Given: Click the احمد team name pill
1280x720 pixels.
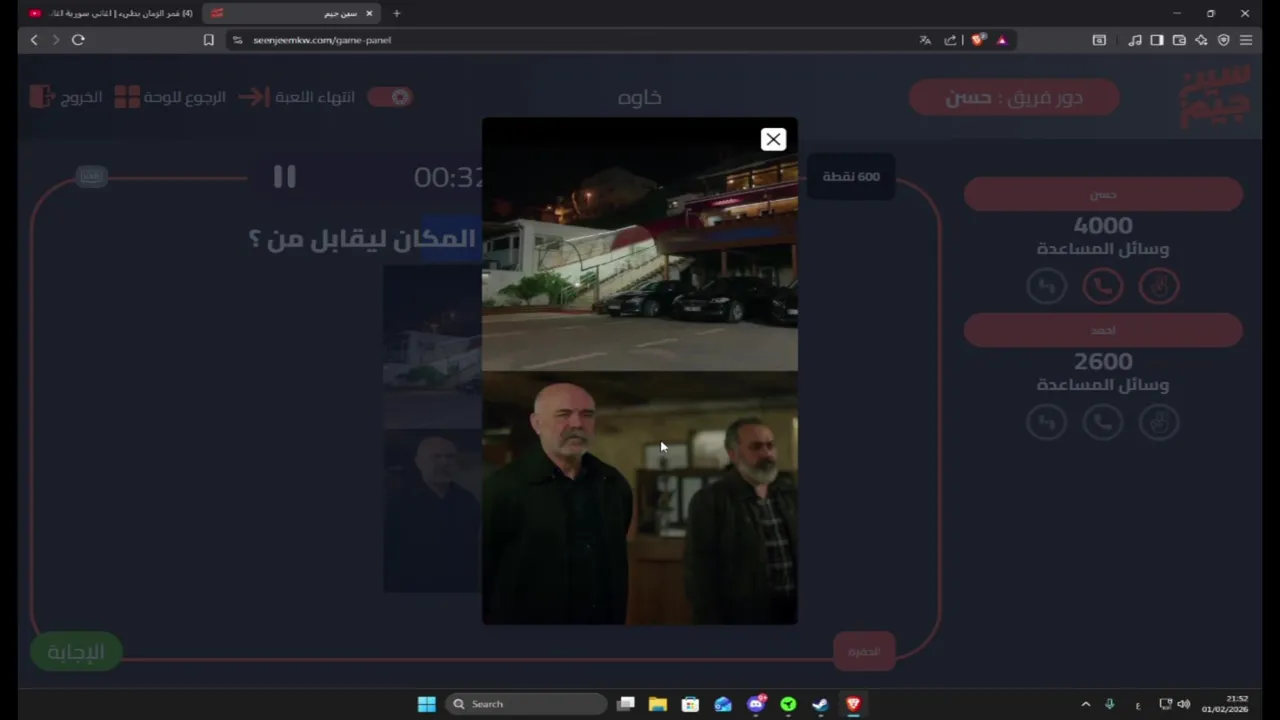Looking at the screenshot, I should pos(1103,330).
